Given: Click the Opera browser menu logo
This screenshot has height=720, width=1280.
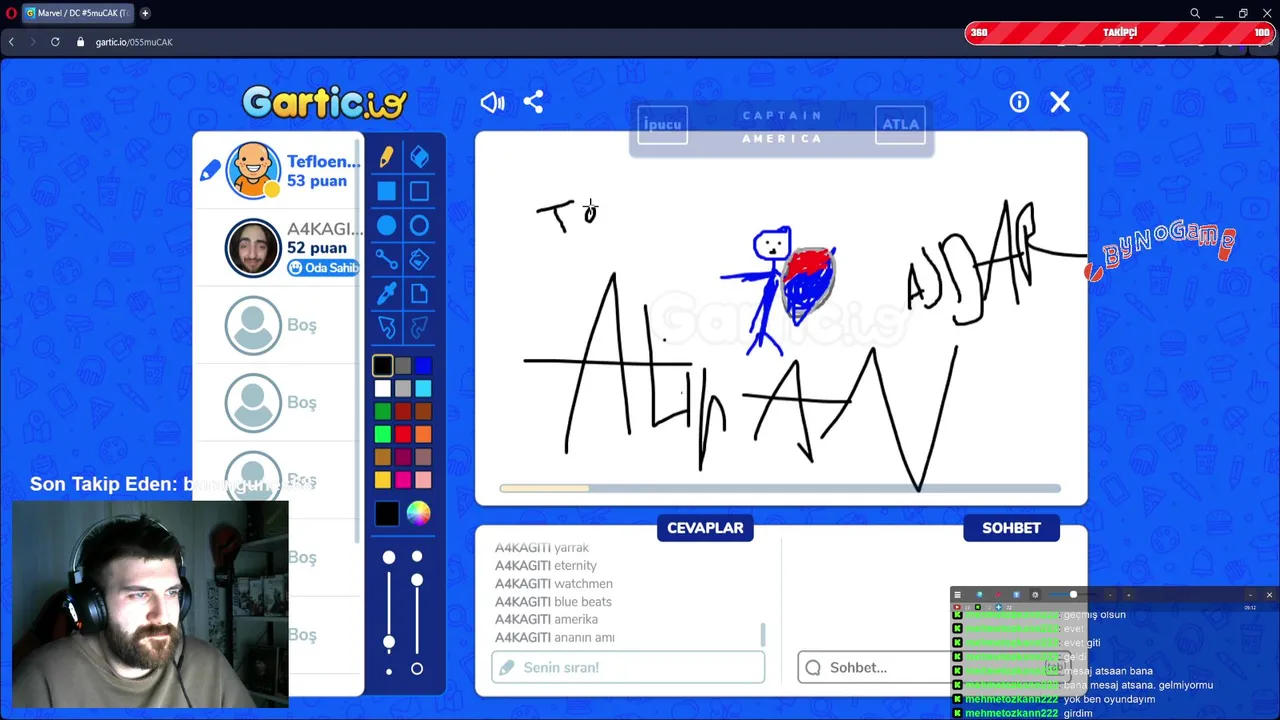Looking at the screenshot, I should pyautogui.click(x=11, y=13).
